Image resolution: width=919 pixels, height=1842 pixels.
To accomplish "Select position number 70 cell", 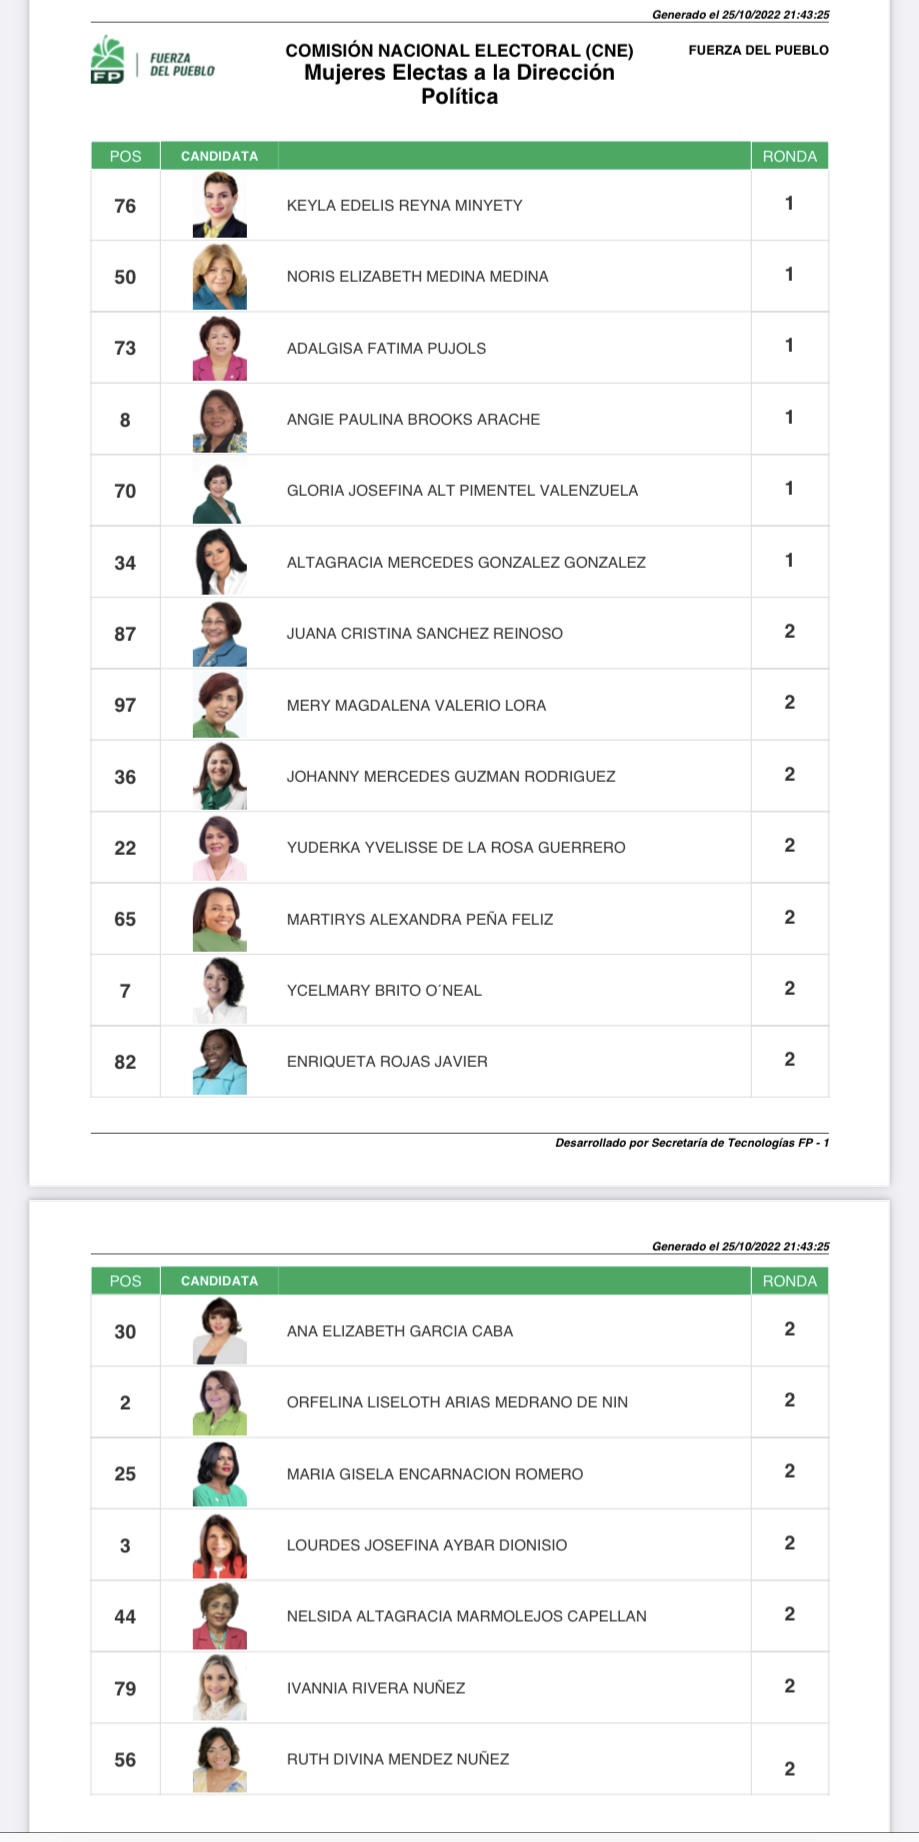I will 125,491.
